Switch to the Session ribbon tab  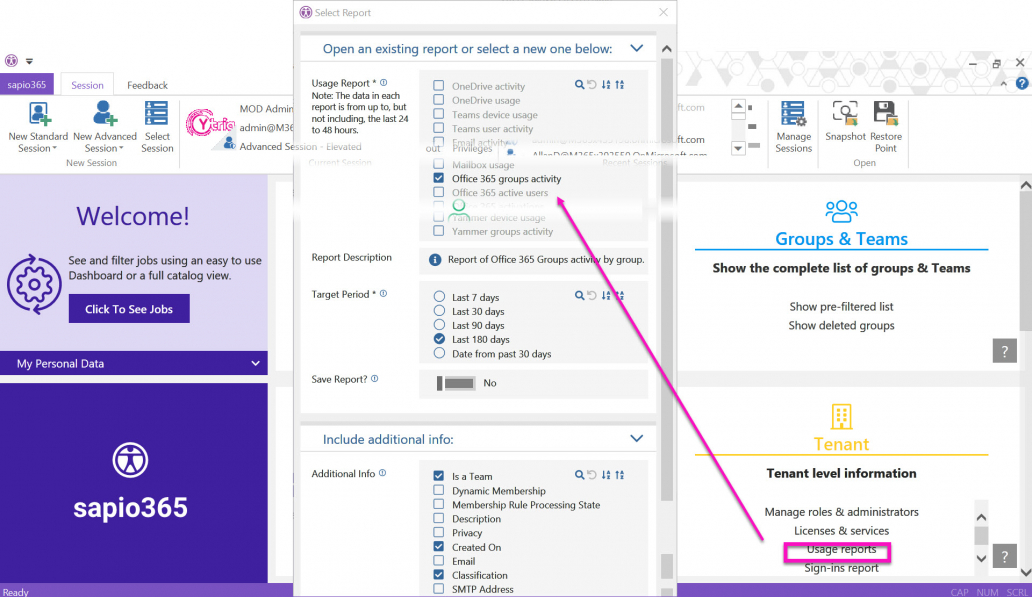pyautogui.click(x=87, y=85)
